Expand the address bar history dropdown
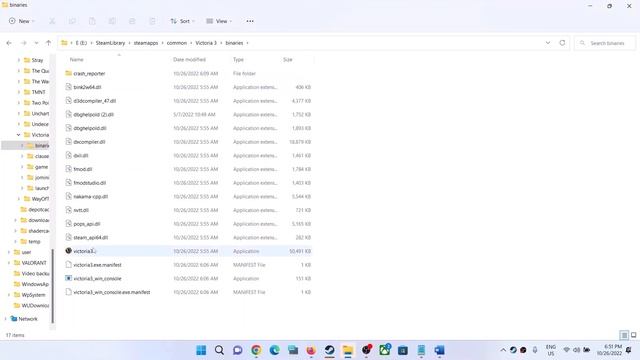 coord(548,43)
